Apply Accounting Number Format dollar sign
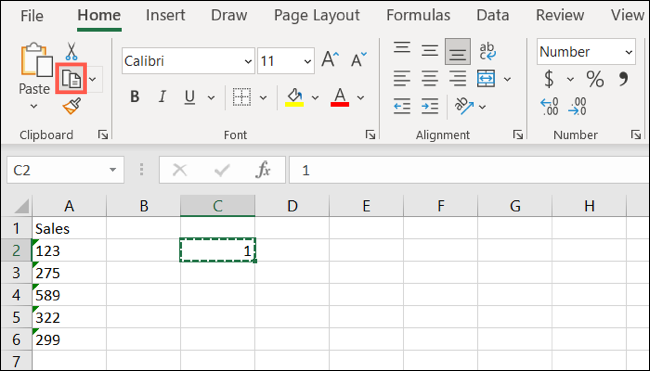Viewport: 650px width, 371px height. [549, 79]
